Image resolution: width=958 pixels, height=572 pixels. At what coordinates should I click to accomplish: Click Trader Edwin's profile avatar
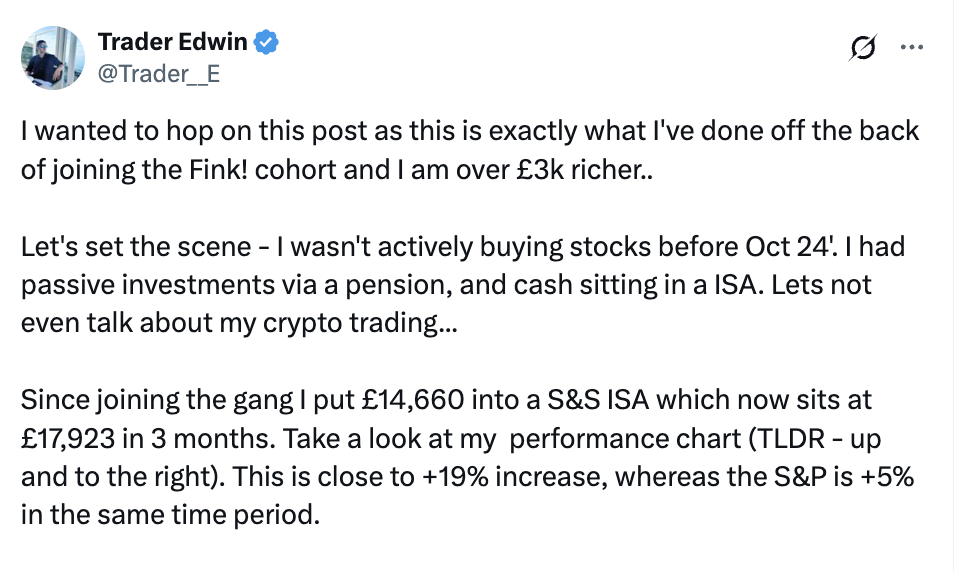pos(54,57)
